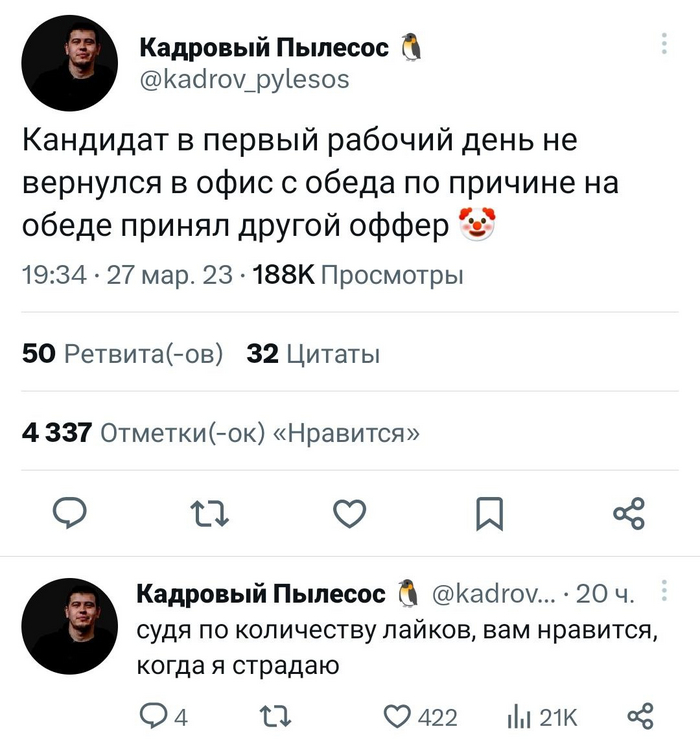Open the @kadrov_pylesos handle link
Screen dimensions: 700x753
click(242, 79)
